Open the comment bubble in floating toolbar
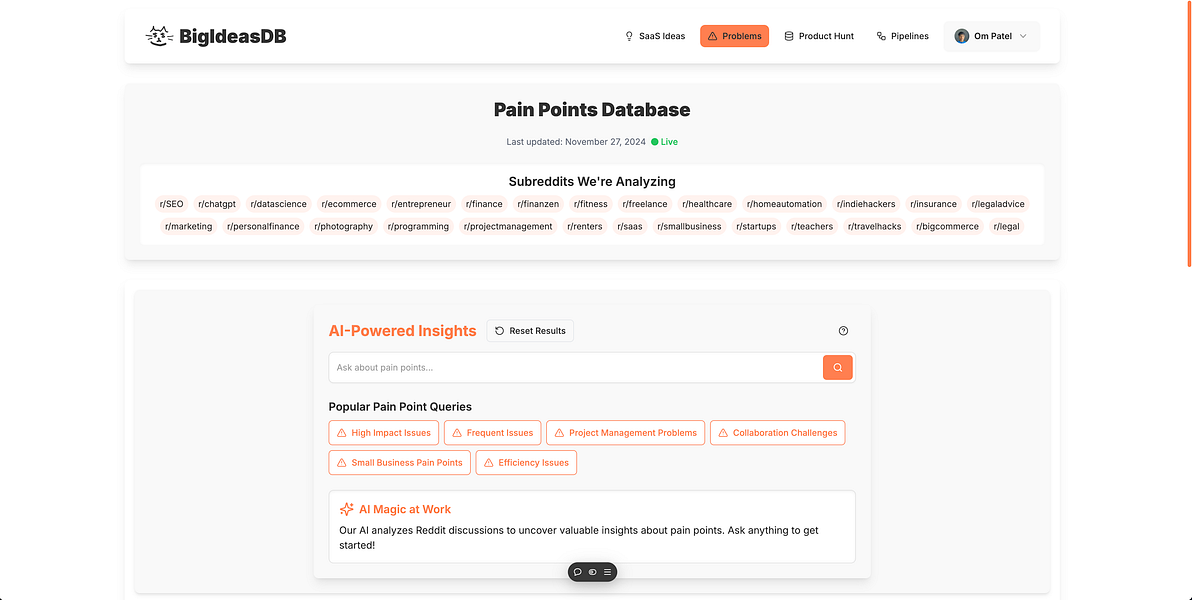1192x600 pixels. click(x=578, y=572)
